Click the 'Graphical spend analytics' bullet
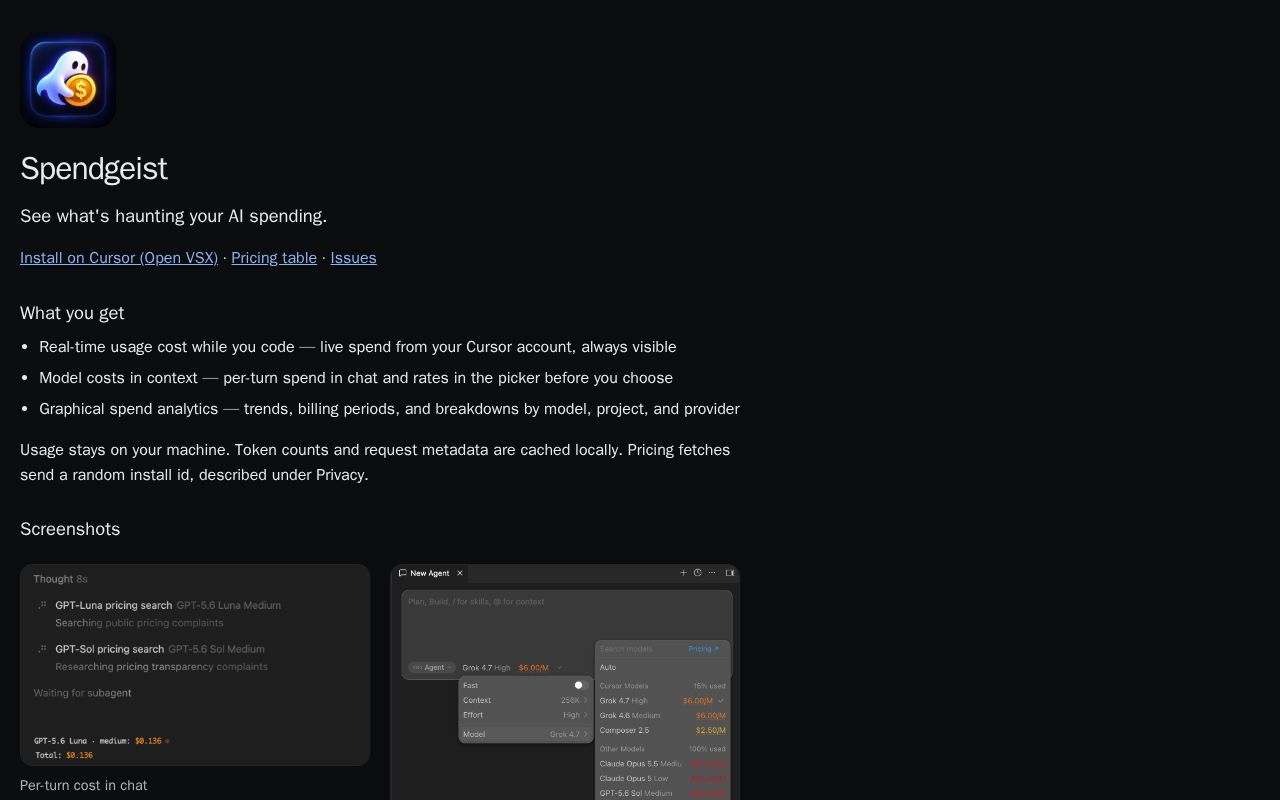 [x=389, y=409]
